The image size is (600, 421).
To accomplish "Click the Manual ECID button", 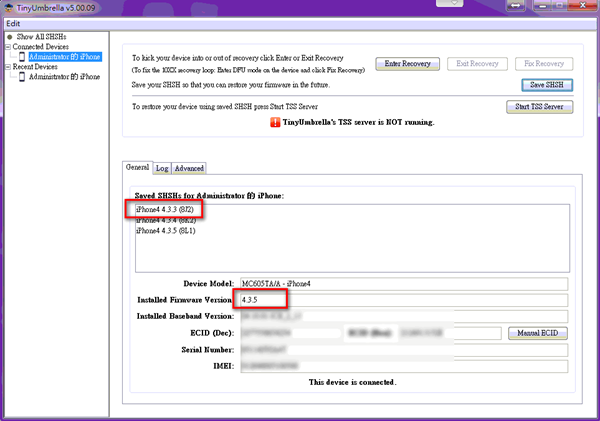I will tap(537, 332).
